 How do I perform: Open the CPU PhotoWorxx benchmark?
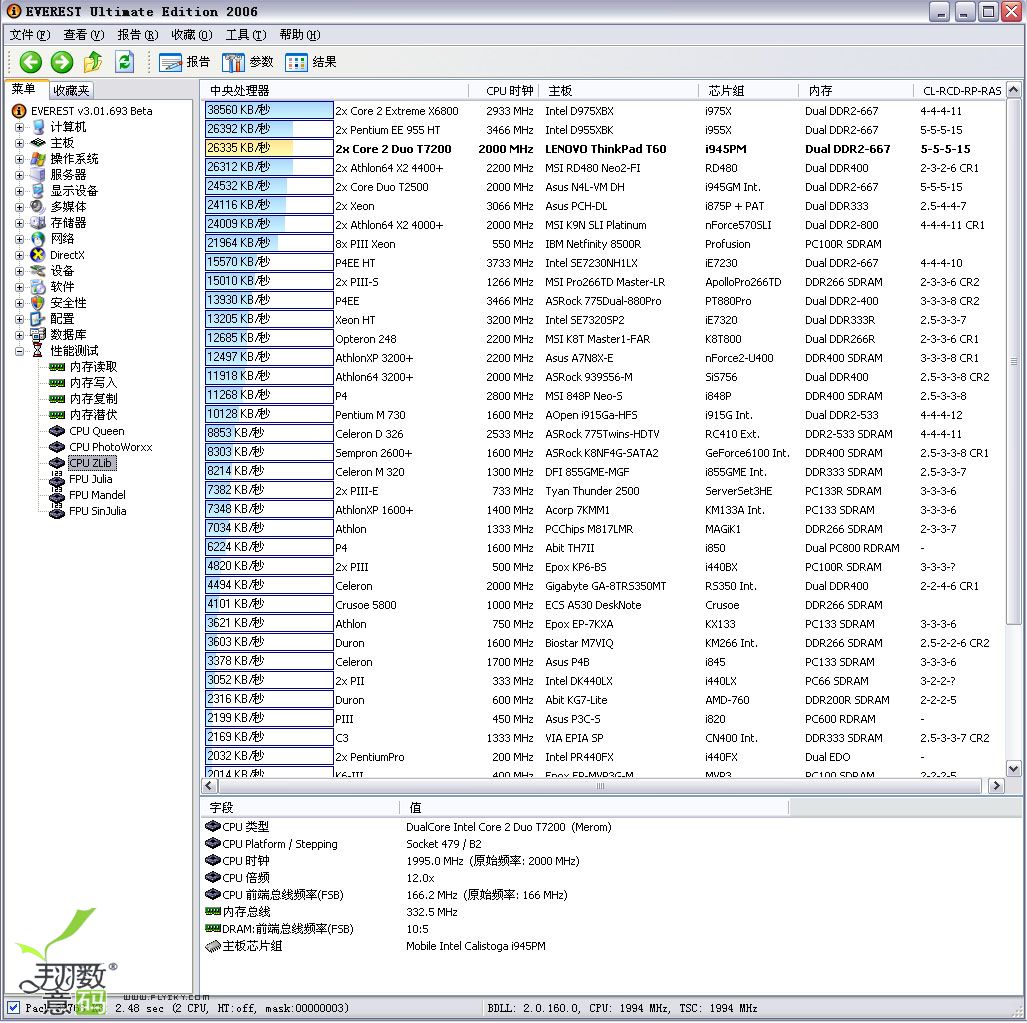110,447
